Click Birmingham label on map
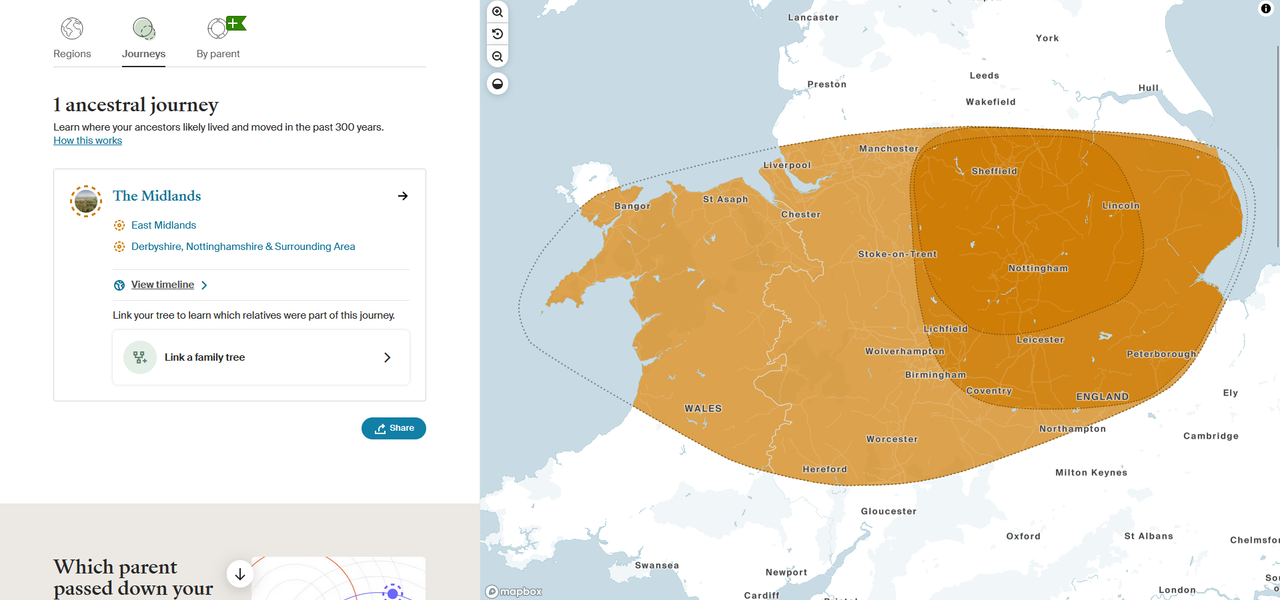This screenshot has height=600, width=1280. pyautogui.click(x=936, y=375)
